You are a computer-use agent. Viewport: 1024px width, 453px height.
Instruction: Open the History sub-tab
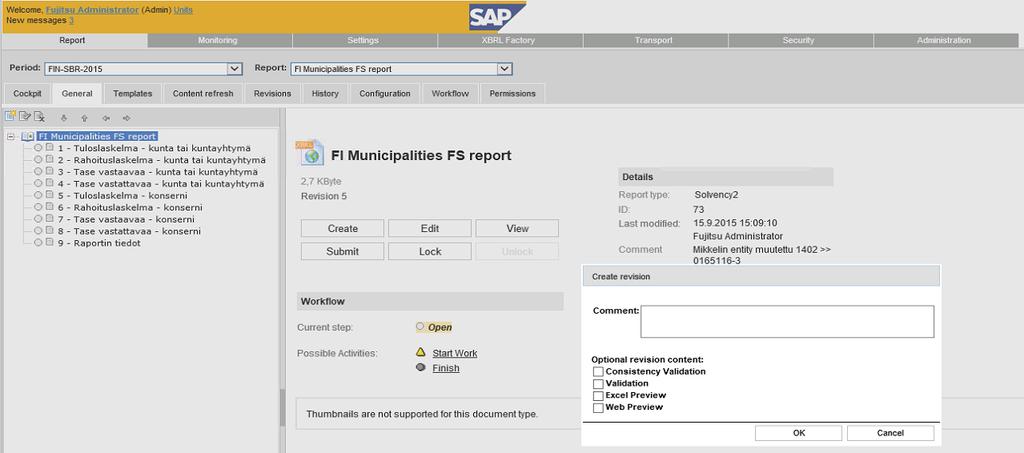click(x=325, y=93)
